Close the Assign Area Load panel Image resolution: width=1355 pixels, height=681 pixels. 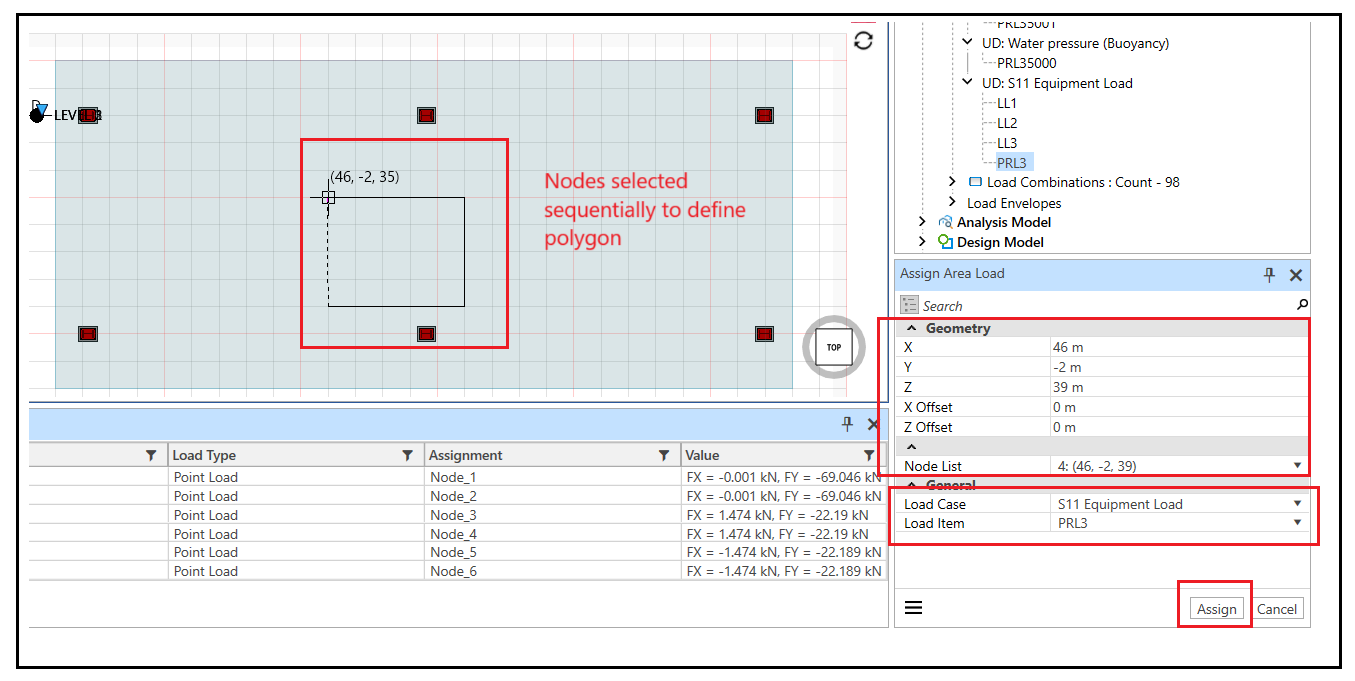coord(1295,274)
